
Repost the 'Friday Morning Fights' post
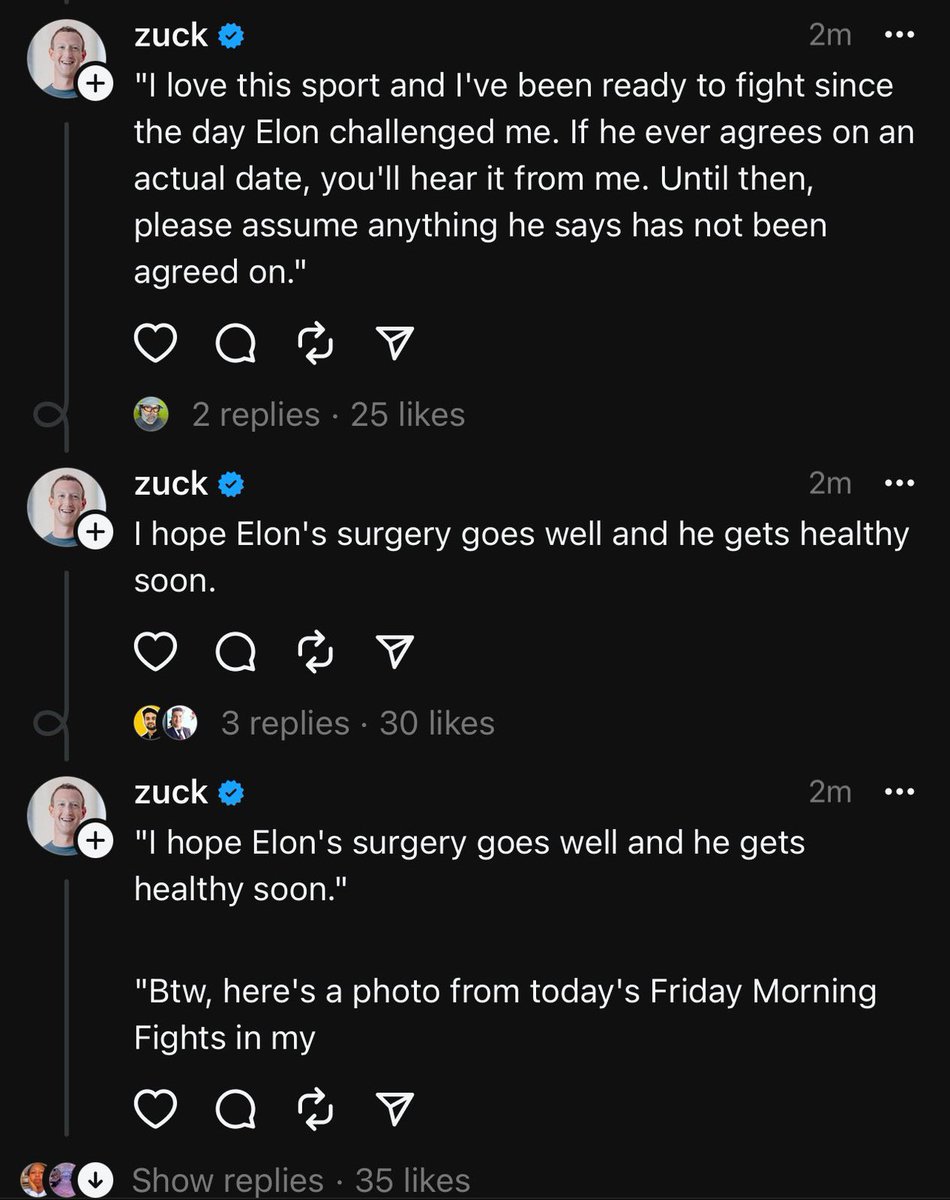point(315,1108)
